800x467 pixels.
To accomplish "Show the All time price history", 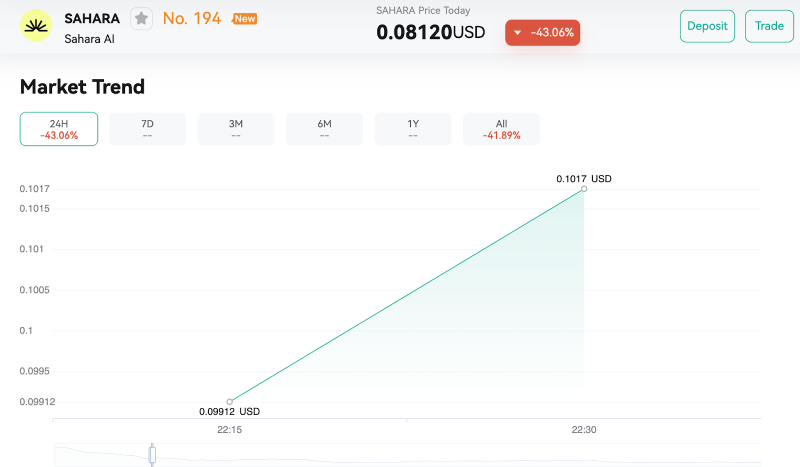I will [501, 129].
